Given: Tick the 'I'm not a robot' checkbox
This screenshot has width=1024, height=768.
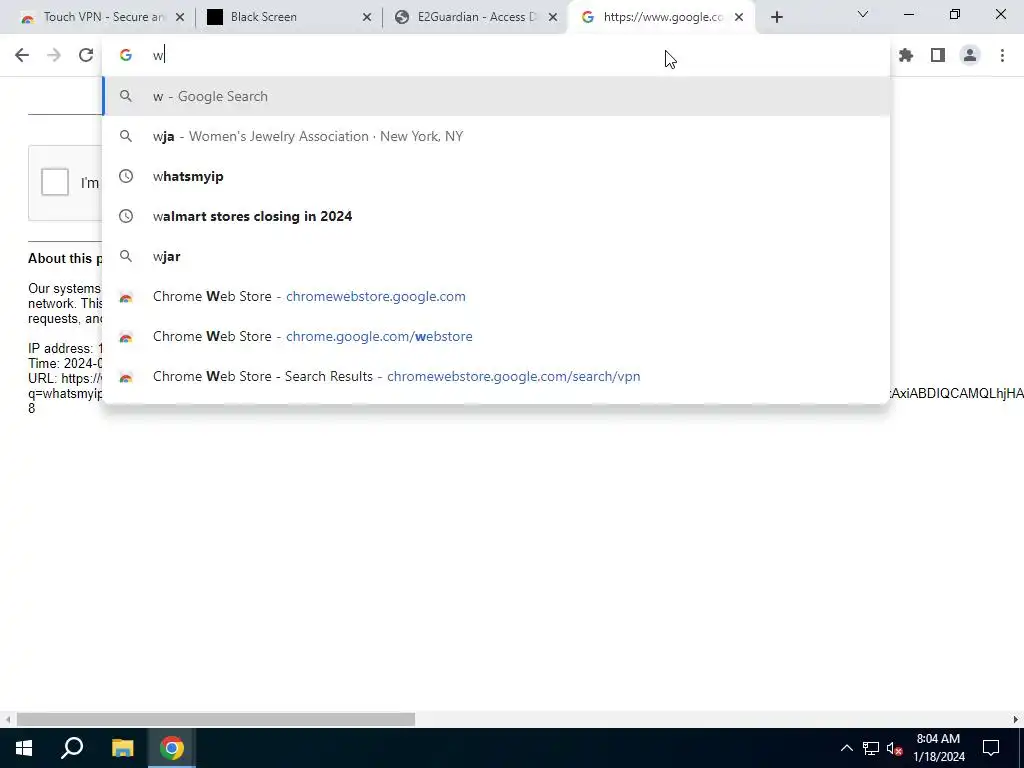Looking at the screenshot, I should pyautogui.click(x=55, y=182).
